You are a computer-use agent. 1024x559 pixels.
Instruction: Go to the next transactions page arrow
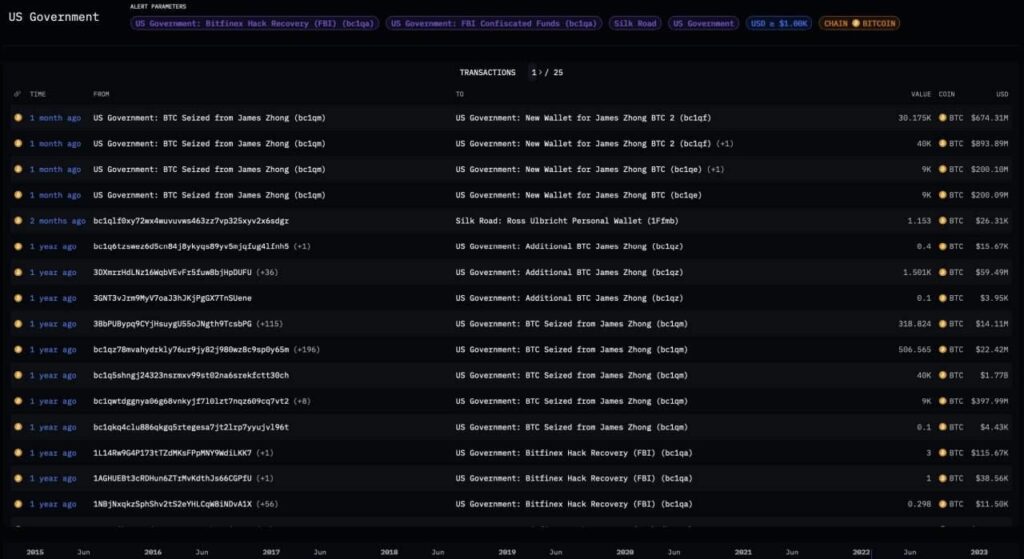[x=540, y=73]
